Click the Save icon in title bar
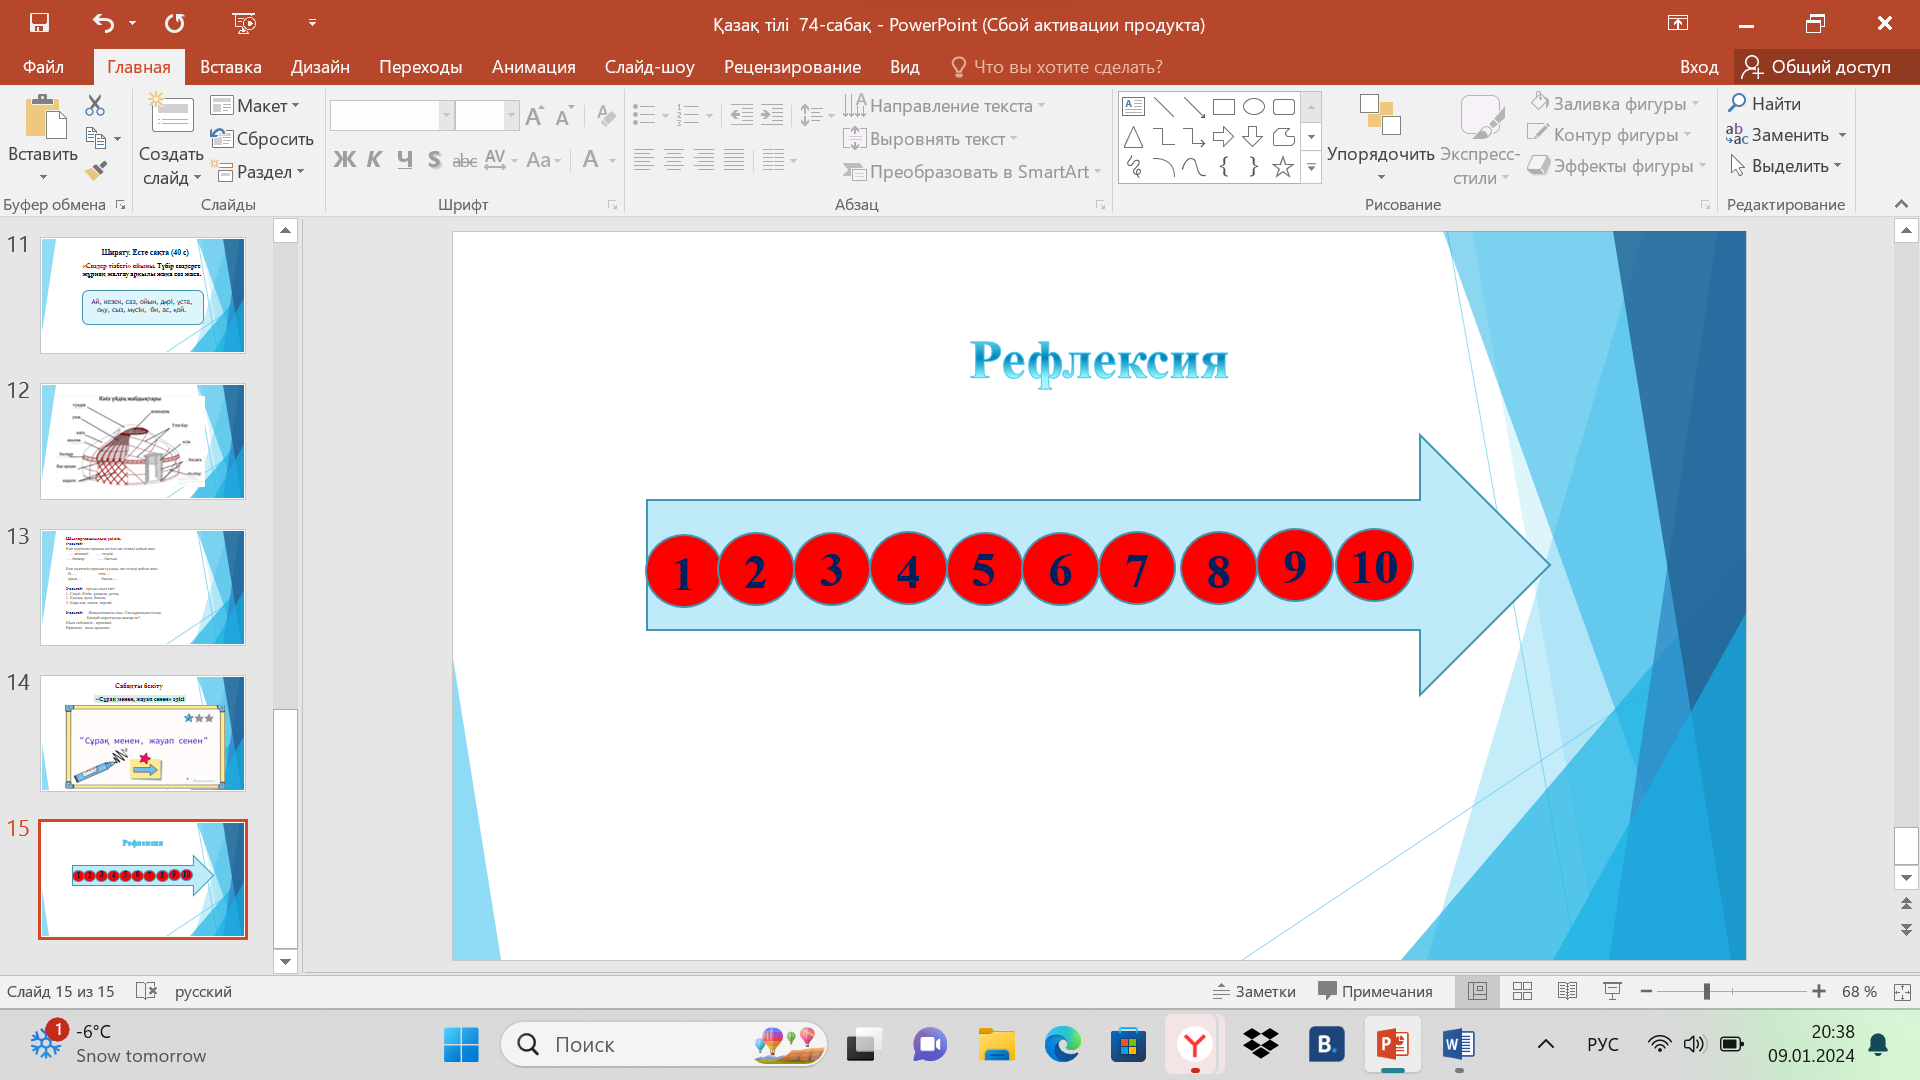 pyautogui.click(x=39, y=23)
